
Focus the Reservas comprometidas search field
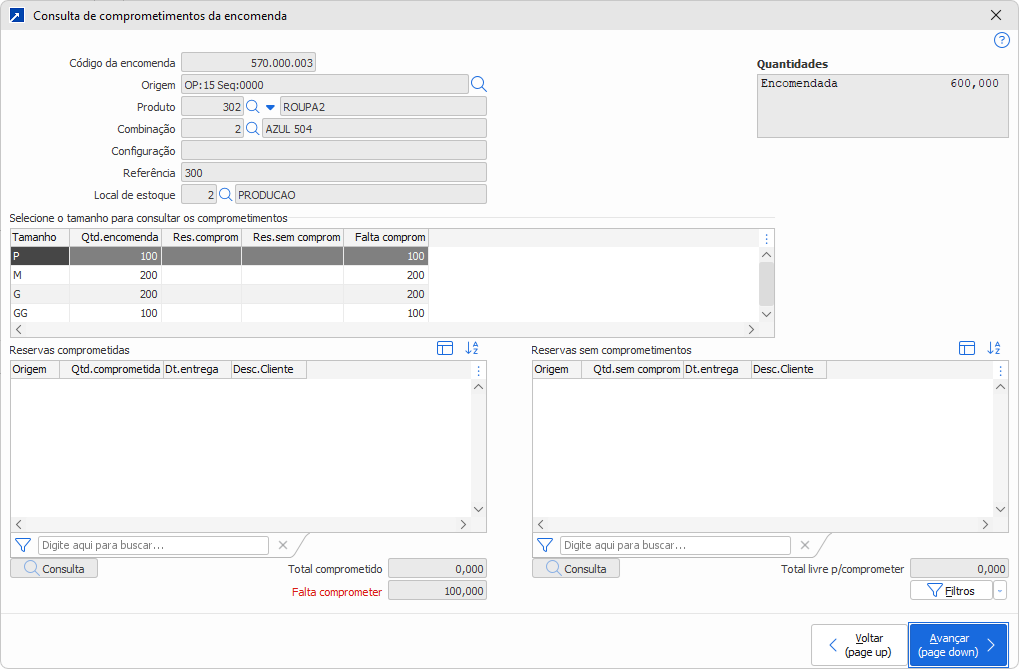(x=153, y=545)
